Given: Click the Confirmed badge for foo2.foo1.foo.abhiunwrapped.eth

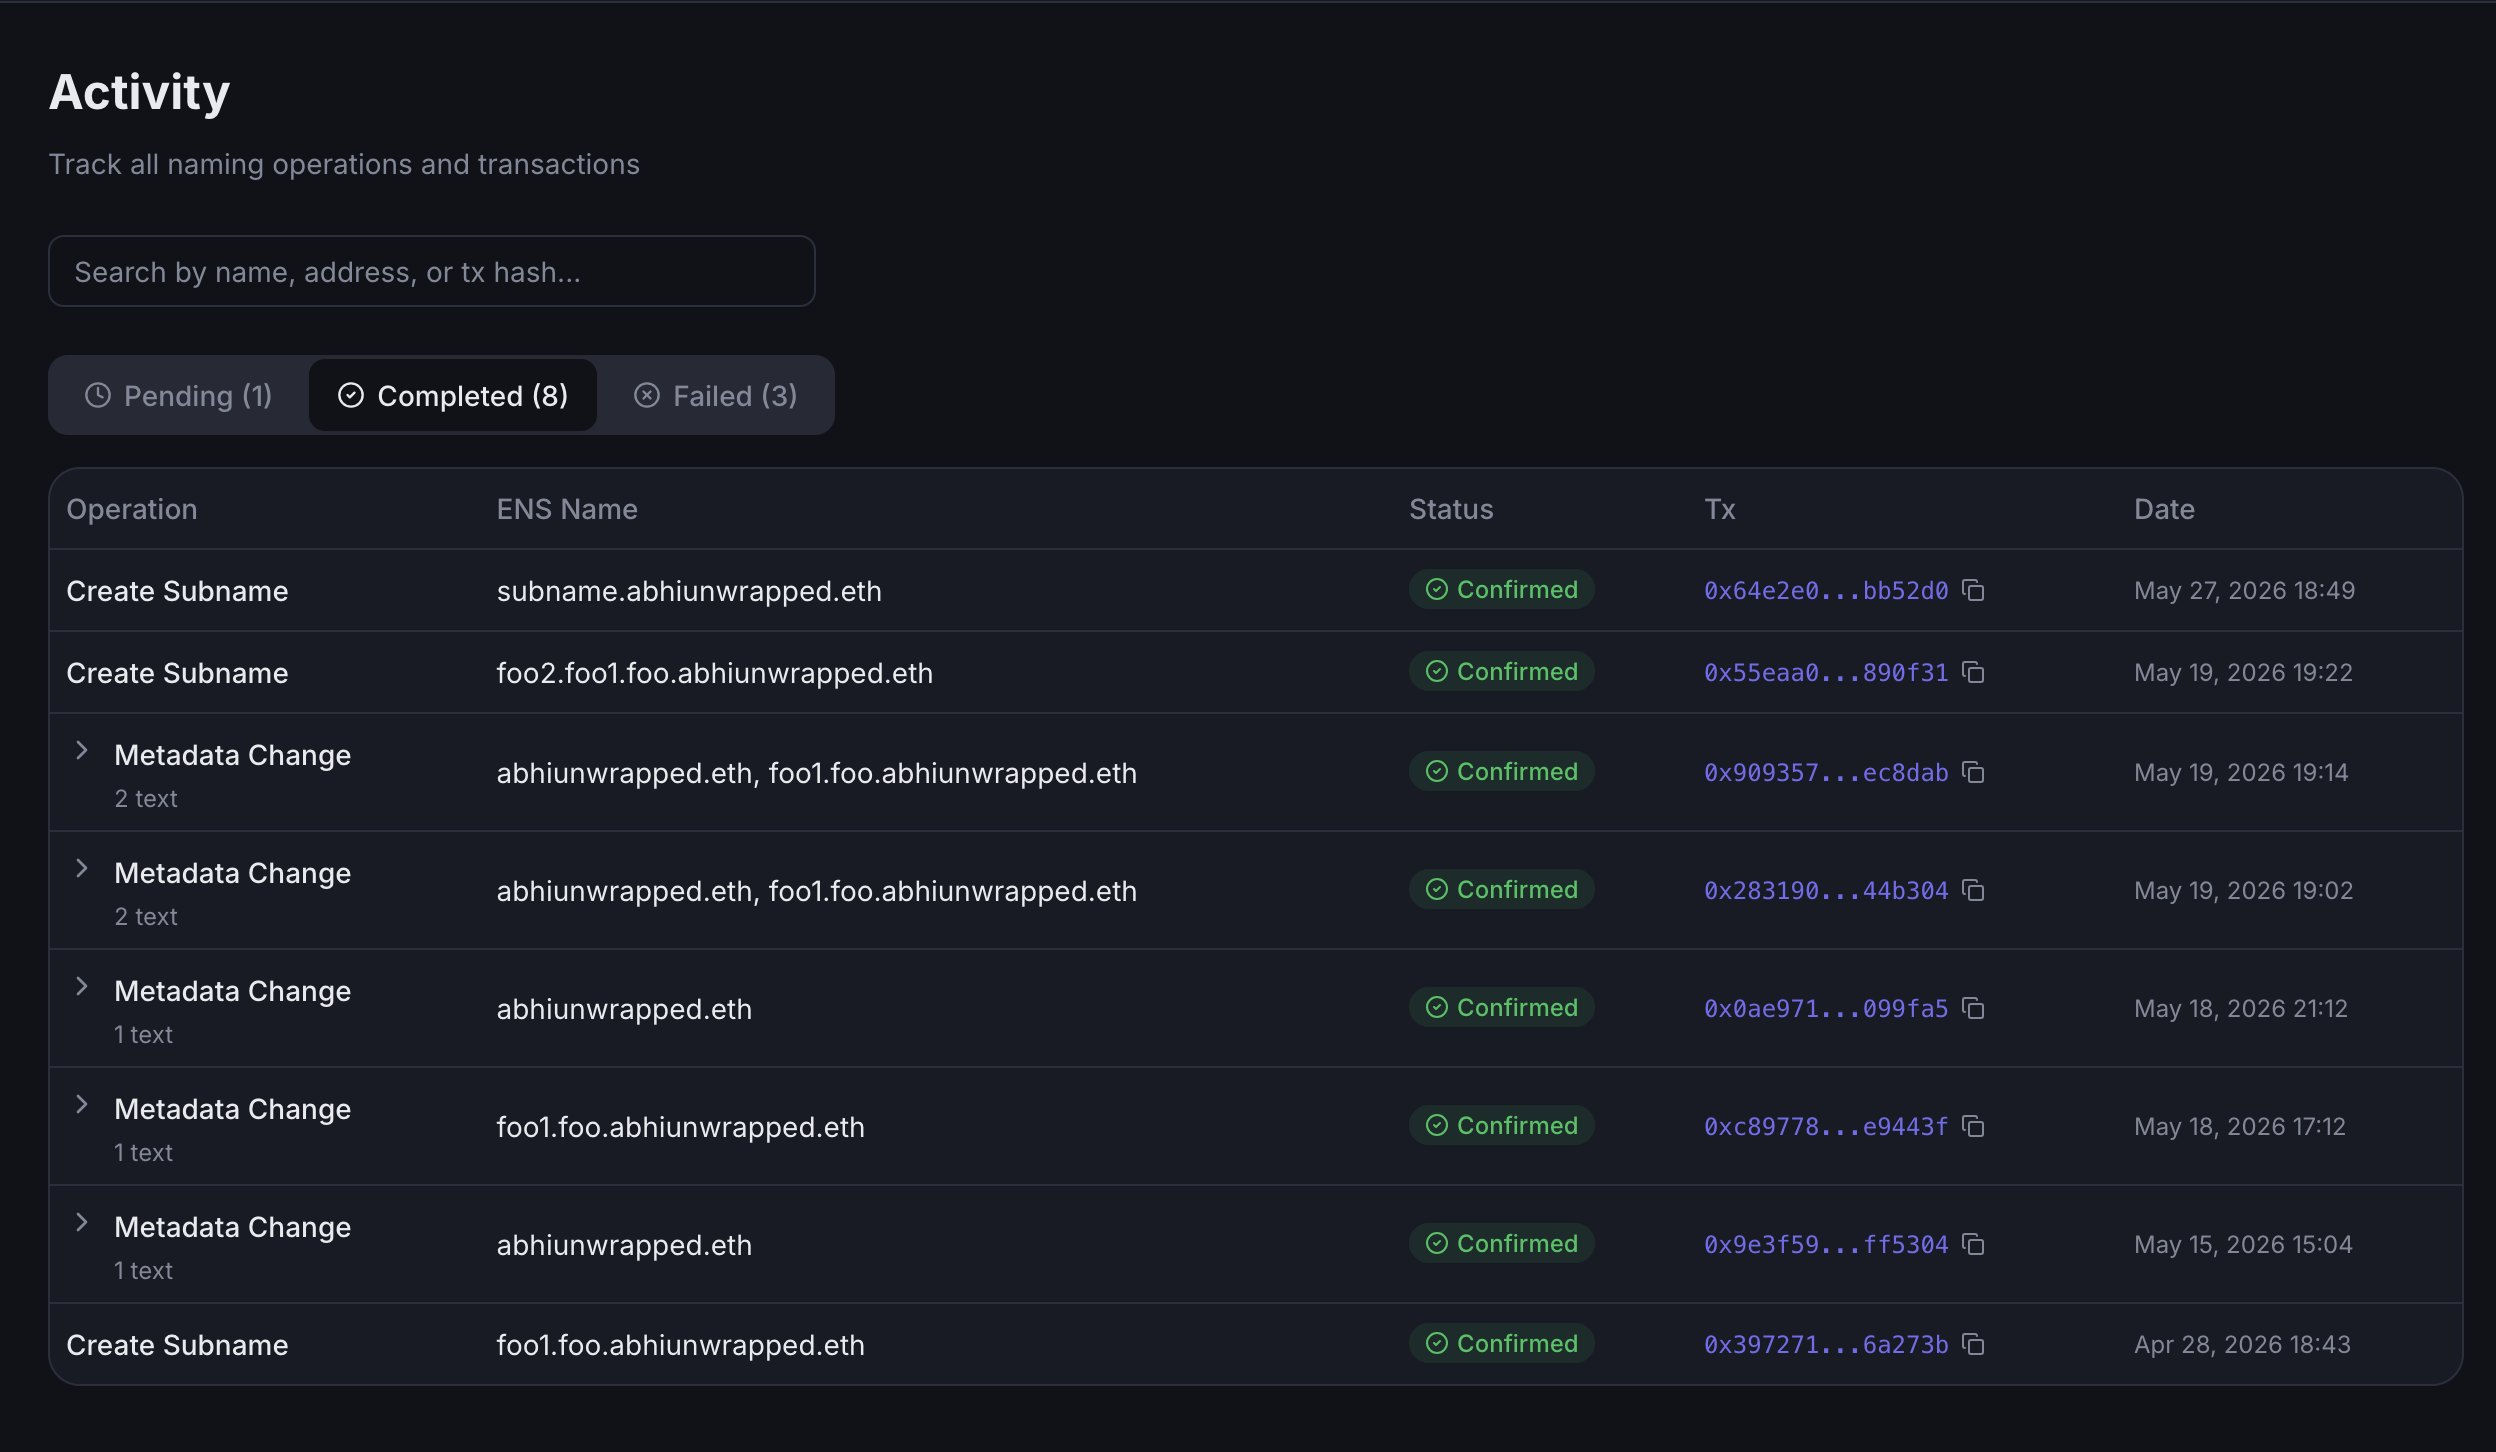Looking at the screenshot, I should pyautogui.click(x=1502, y=672).
